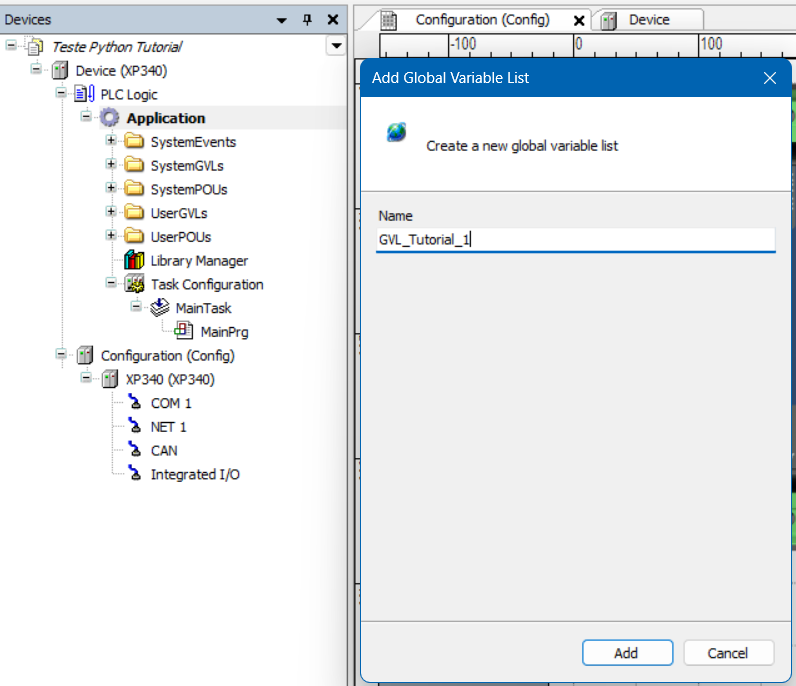Close the Add Global Variable List dialog
Screen dimensions: 796x686
pyautogui.click(x=770, y=78)
